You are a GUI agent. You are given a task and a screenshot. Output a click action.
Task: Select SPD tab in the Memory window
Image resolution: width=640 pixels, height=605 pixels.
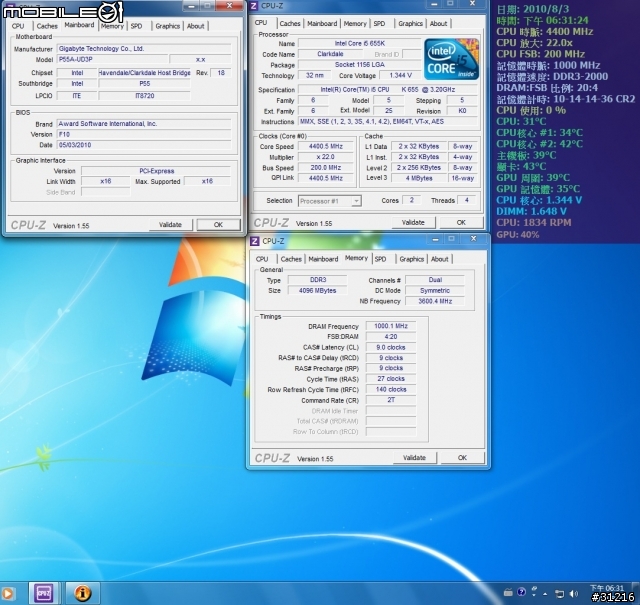380,259
